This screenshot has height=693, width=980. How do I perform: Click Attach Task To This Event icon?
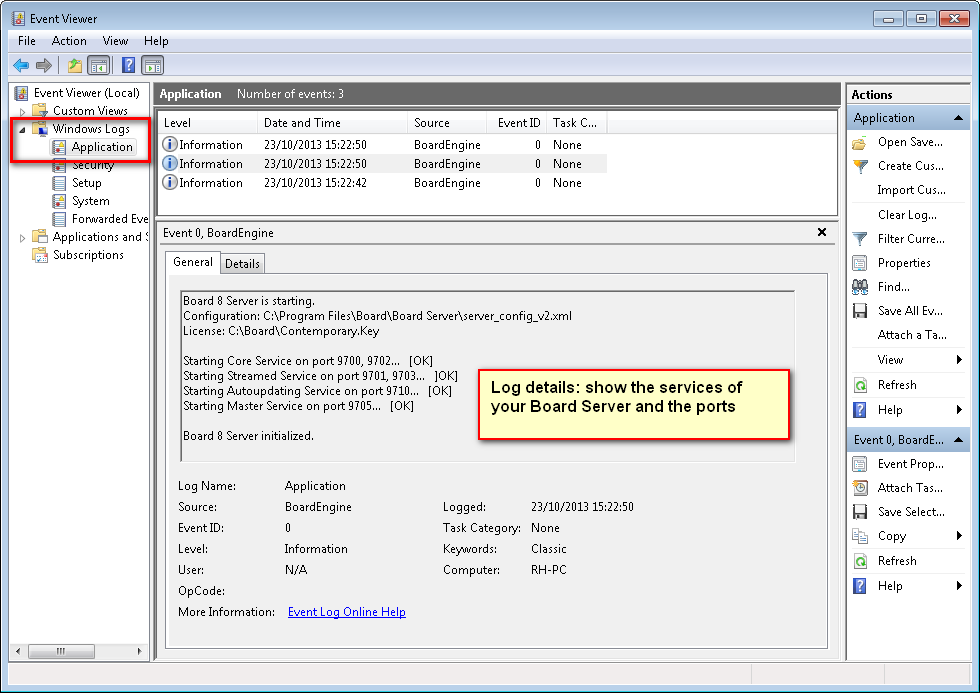point(860,488)
